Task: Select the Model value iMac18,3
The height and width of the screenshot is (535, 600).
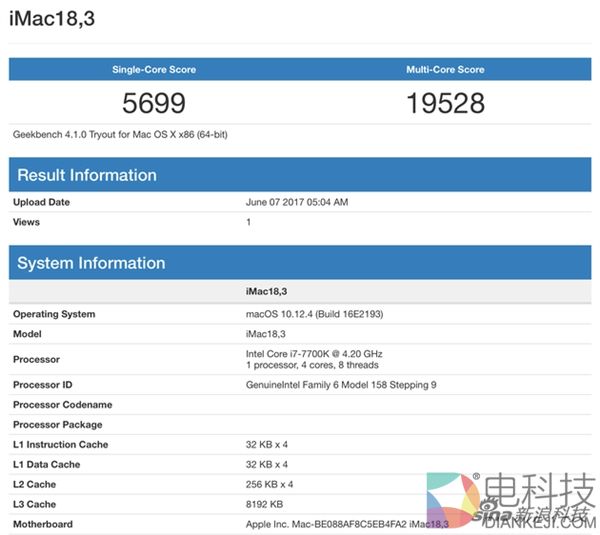Action: pos(266,334)
